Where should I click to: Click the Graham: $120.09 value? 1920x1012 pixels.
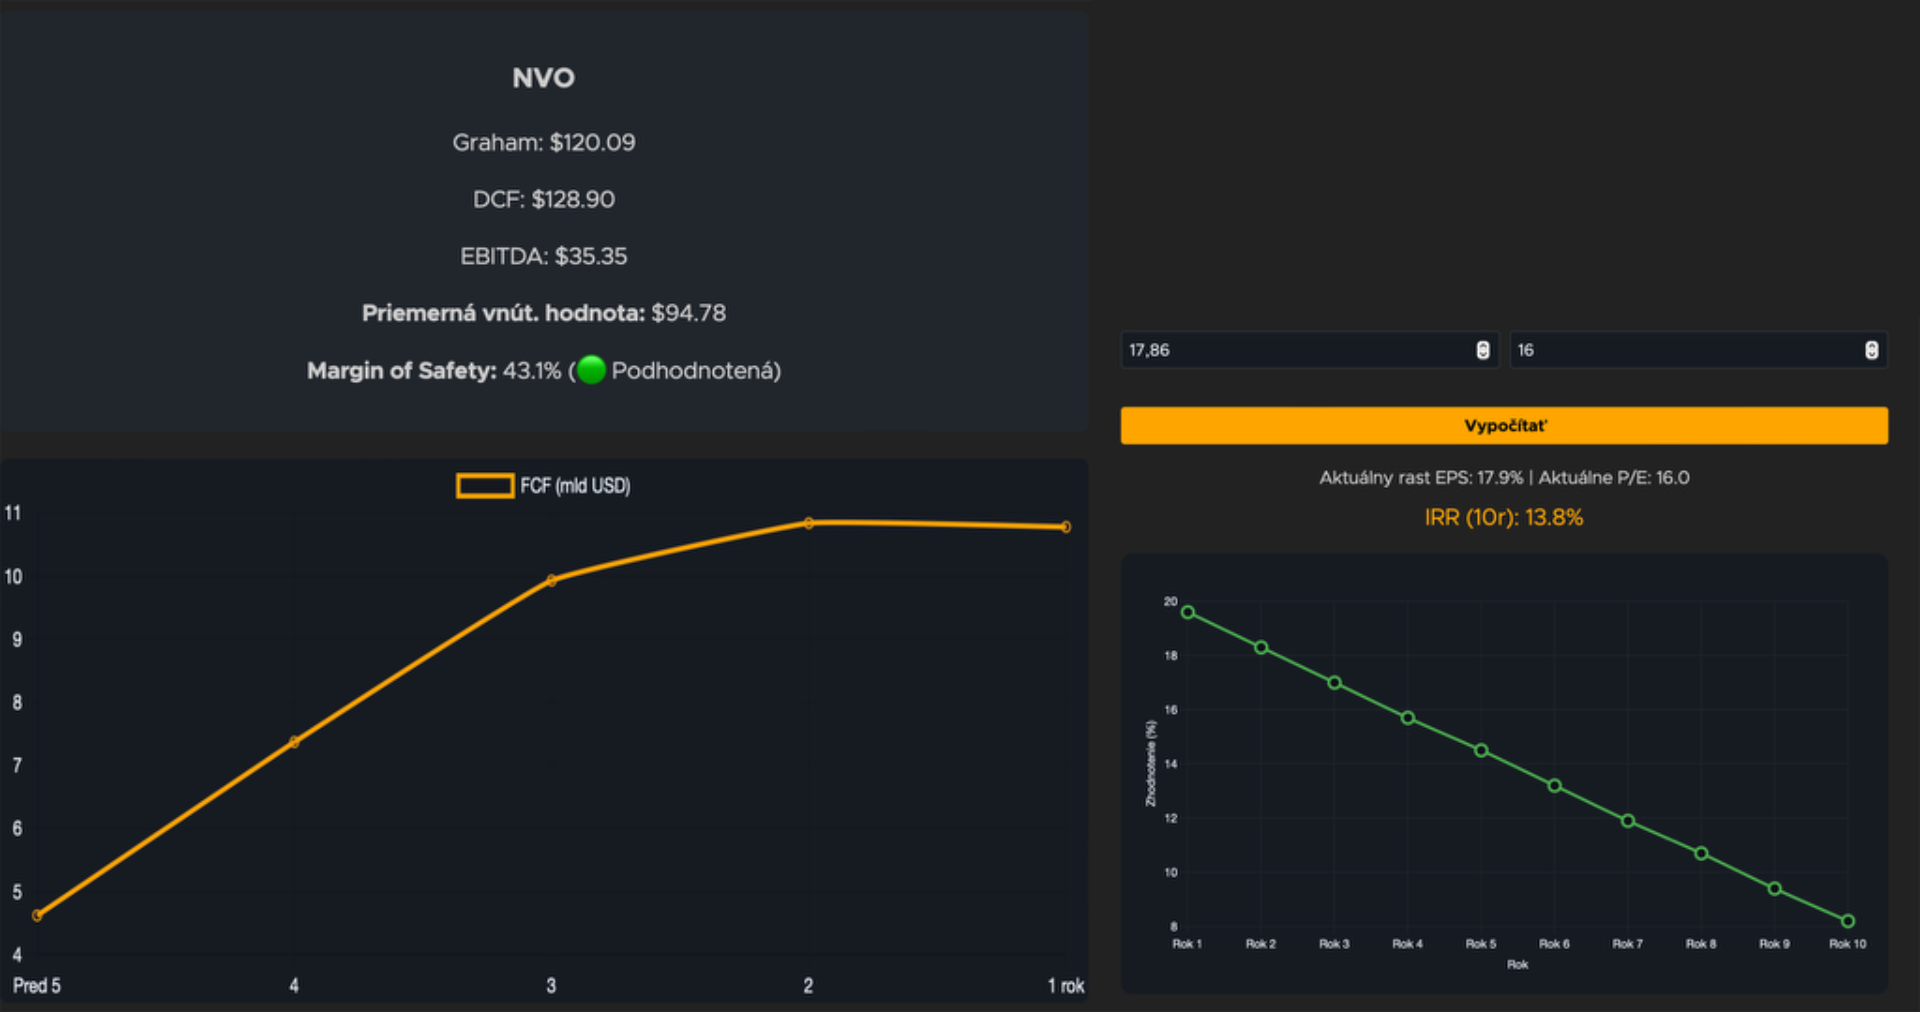(x=543, y=142)
